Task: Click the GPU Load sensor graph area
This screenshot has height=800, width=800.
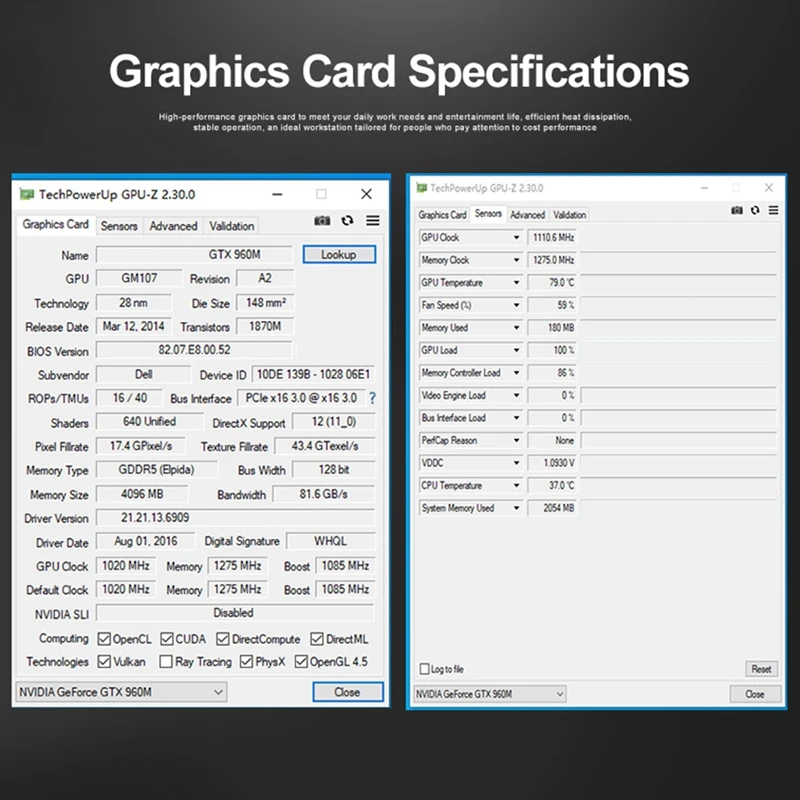Action: tap(679, 350)
